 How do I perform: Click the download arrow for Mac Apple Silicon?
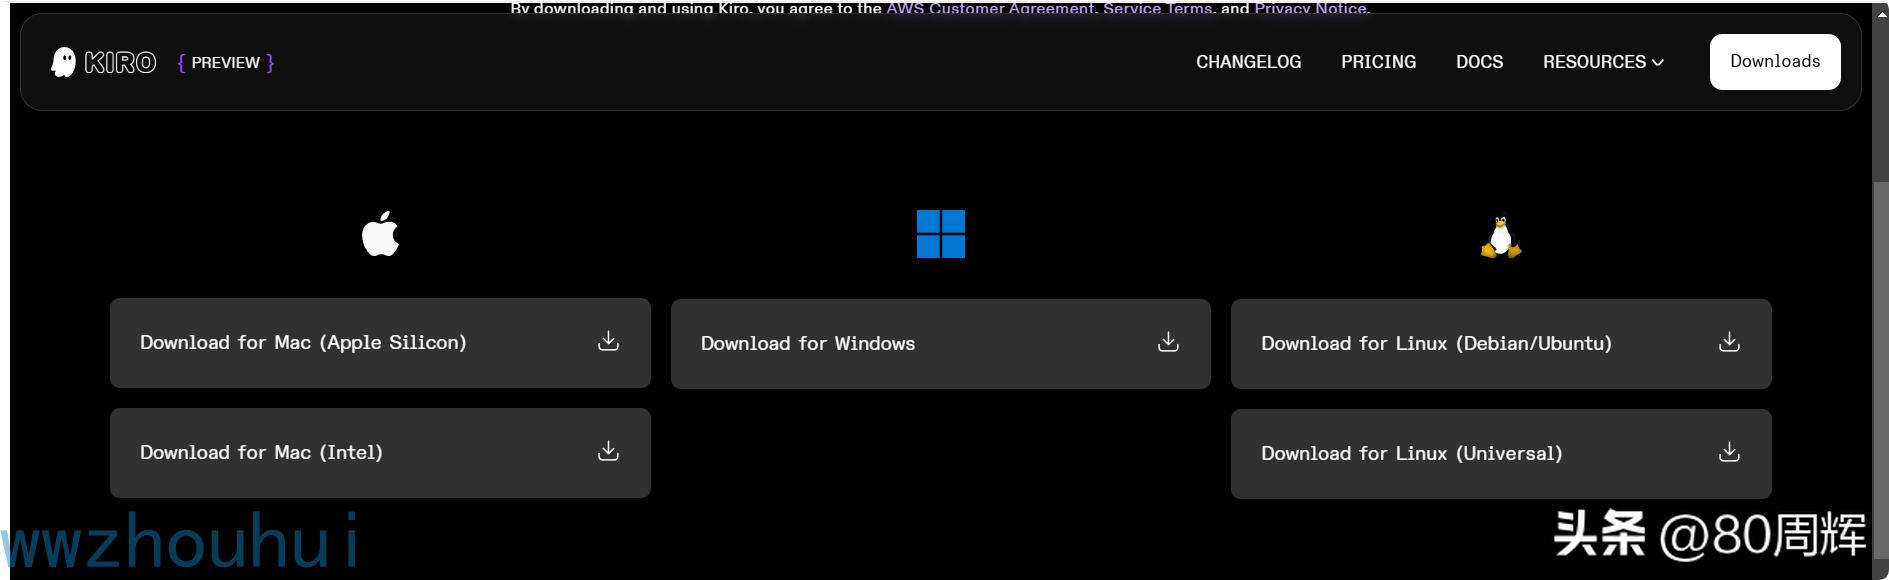coord(608,341)
